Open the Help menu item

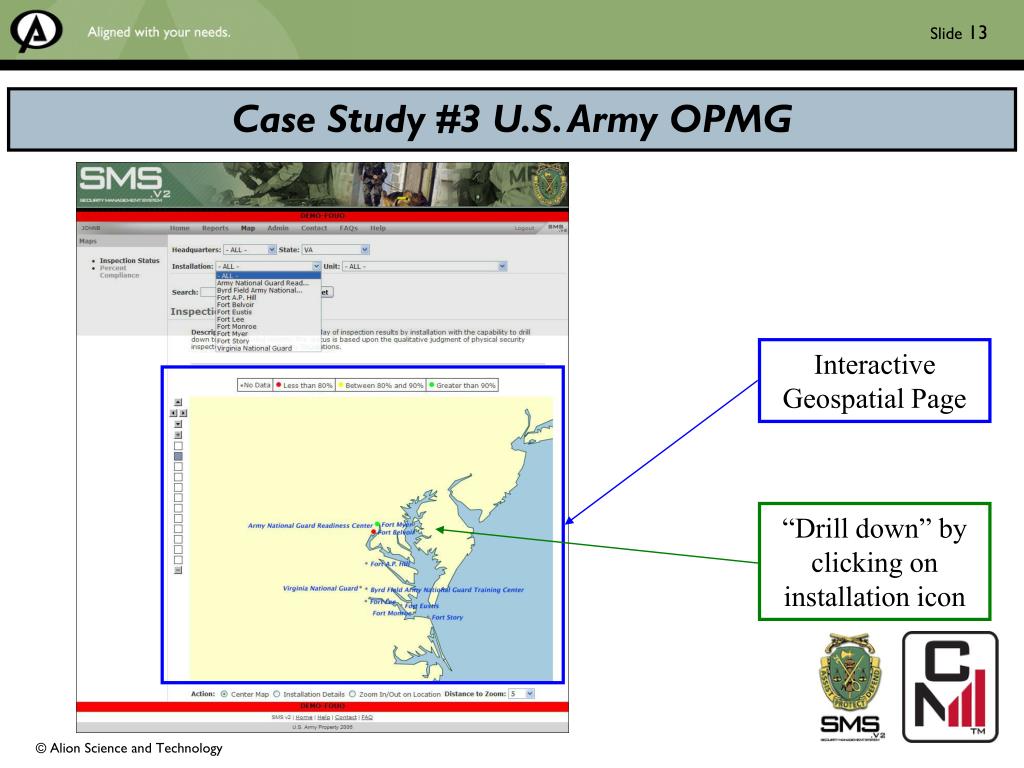pos(378,229)
